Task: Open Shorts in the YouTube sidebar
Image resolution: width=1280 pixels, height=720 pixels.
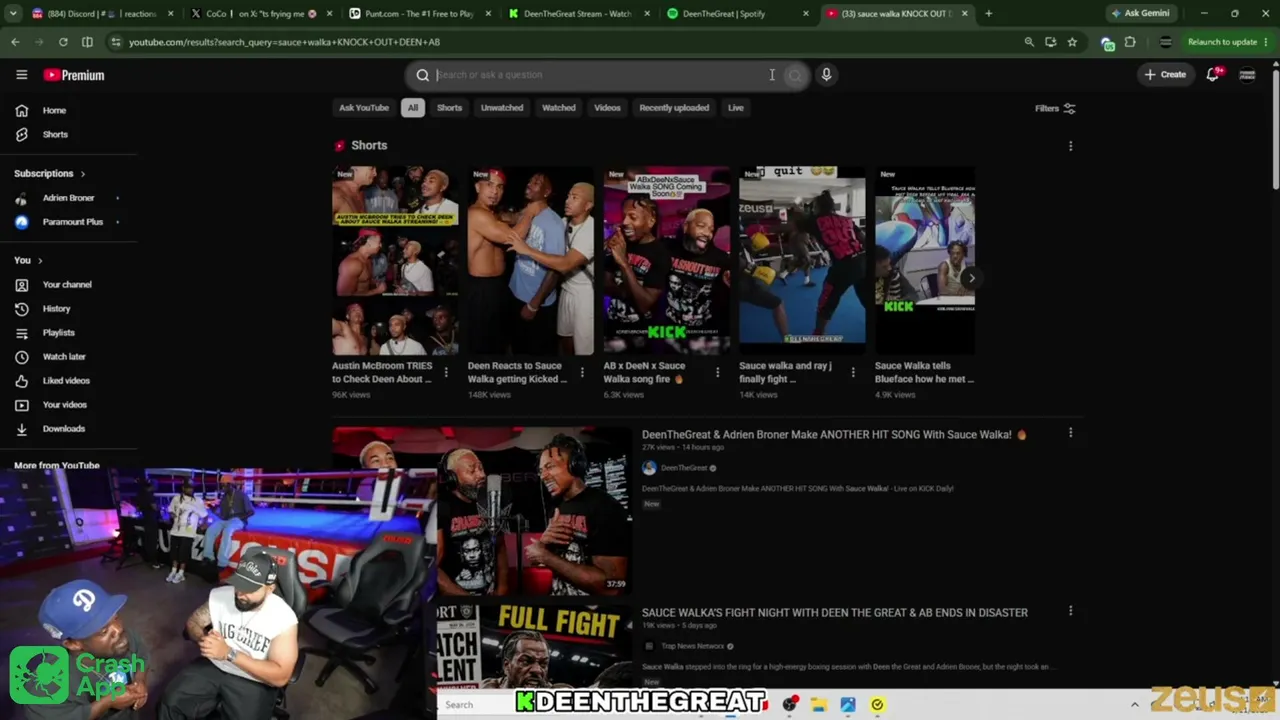Action: (55, 134)
